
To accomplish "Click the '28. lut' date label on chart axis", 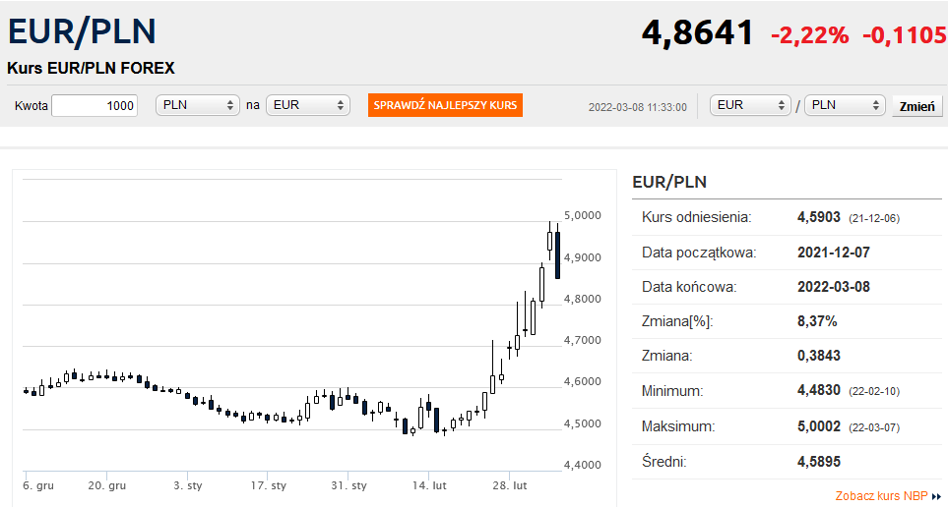I will pyautogui.click(x=509, y=486).
